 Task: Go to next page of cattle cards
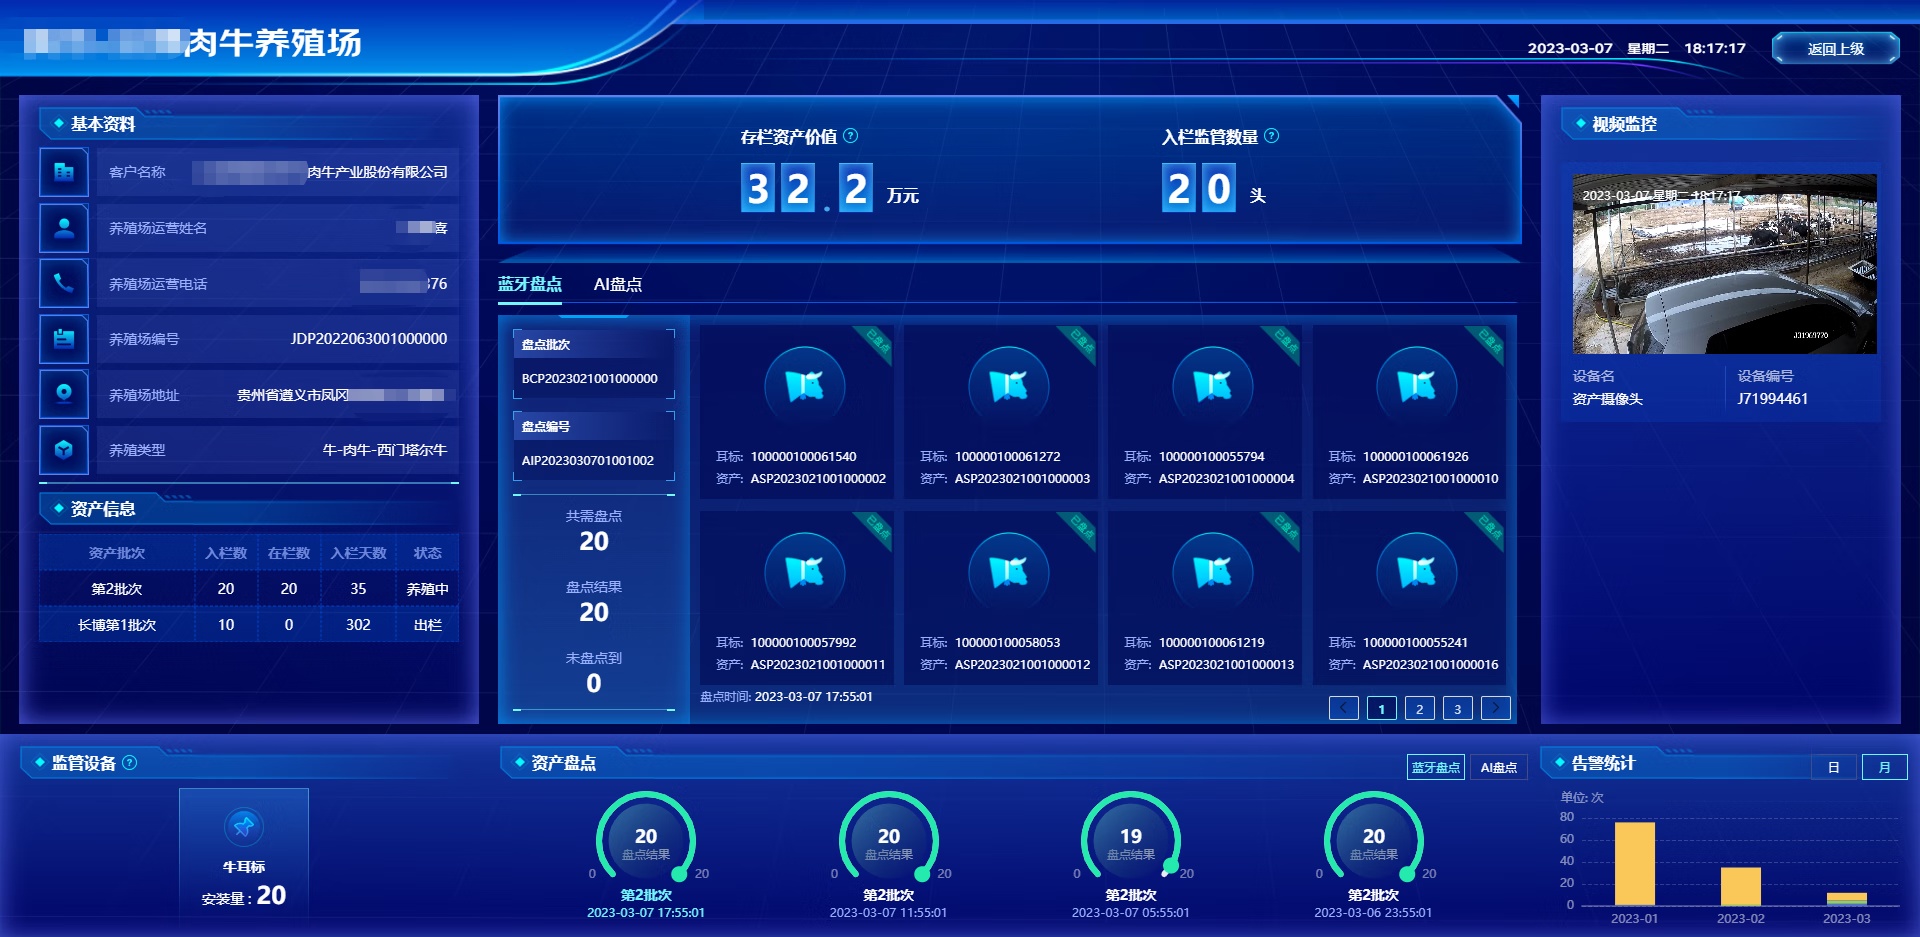pyautogui.click(x=1495, y=708)
